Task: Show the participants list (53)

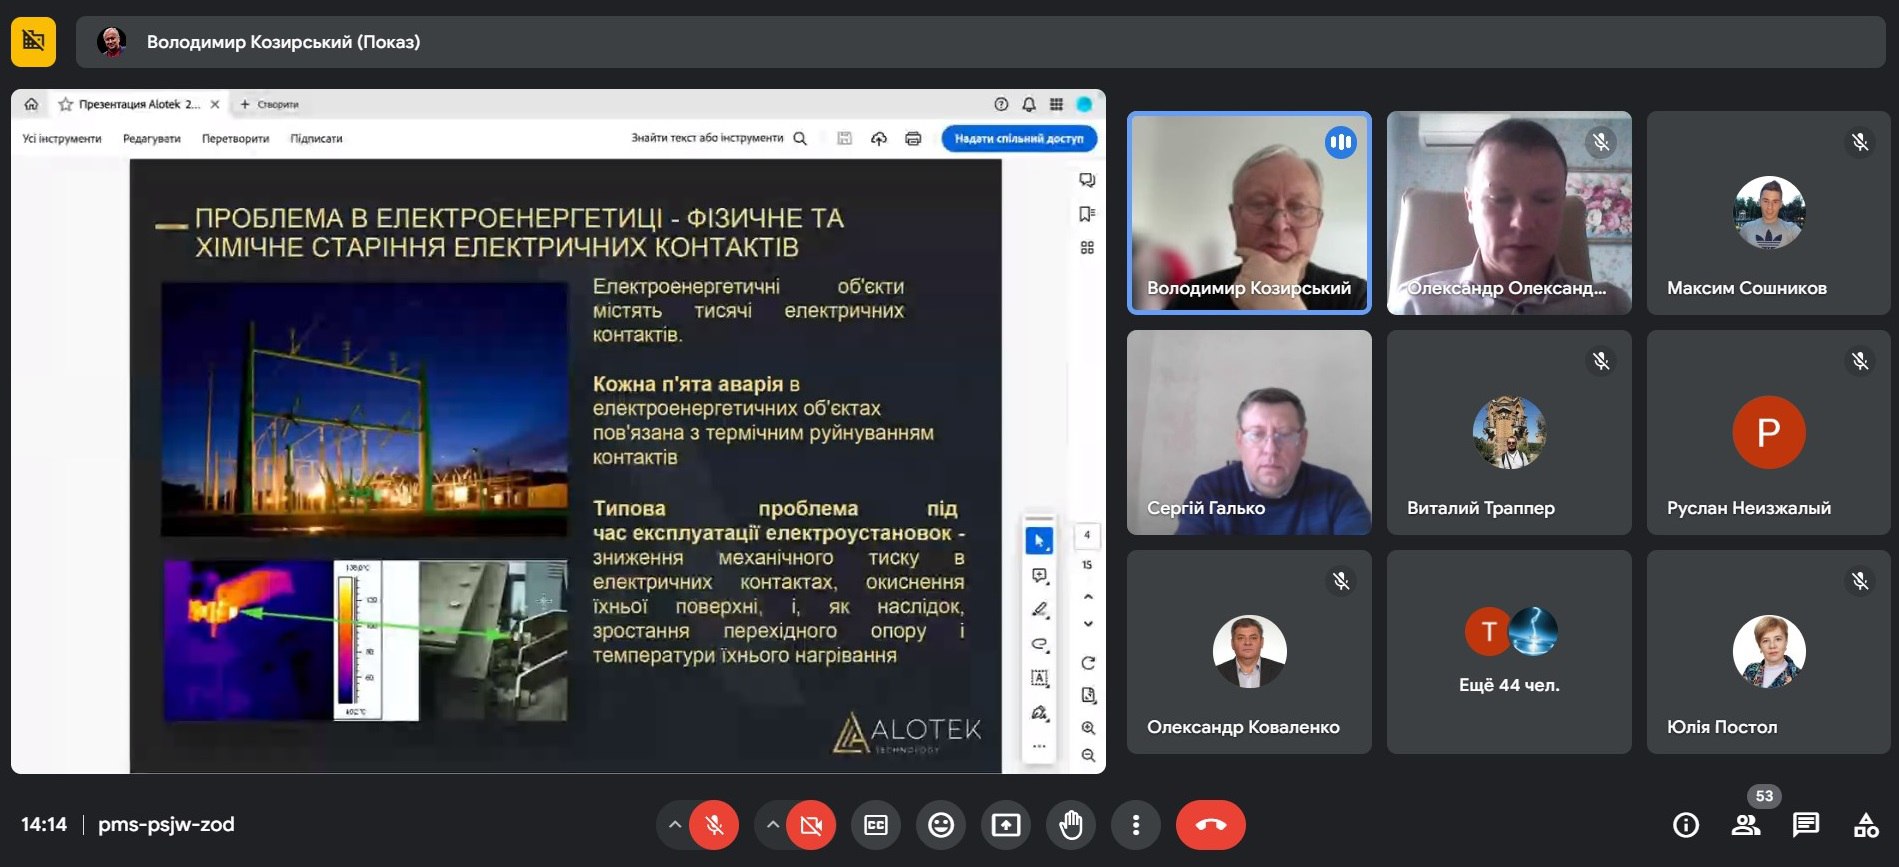Action: tap(1746, 825)
